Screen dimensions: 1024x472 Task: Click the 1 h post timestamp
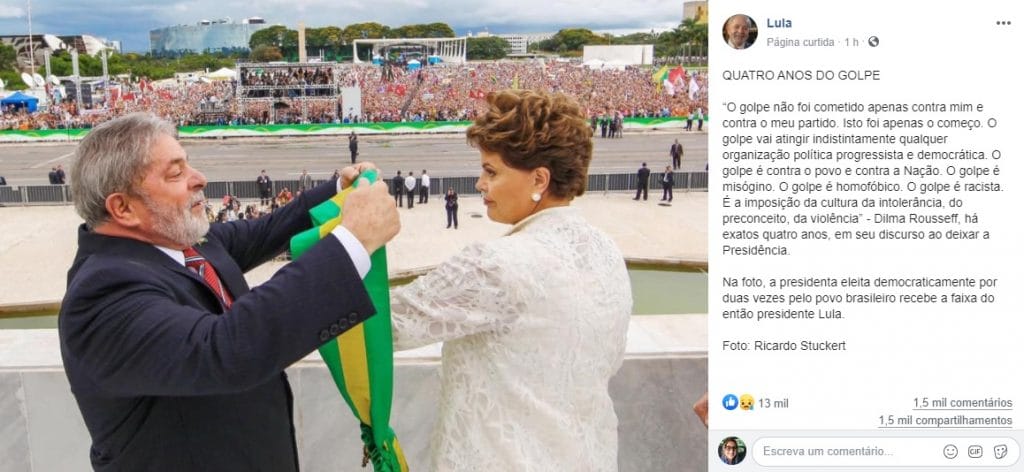click(851, 42)
